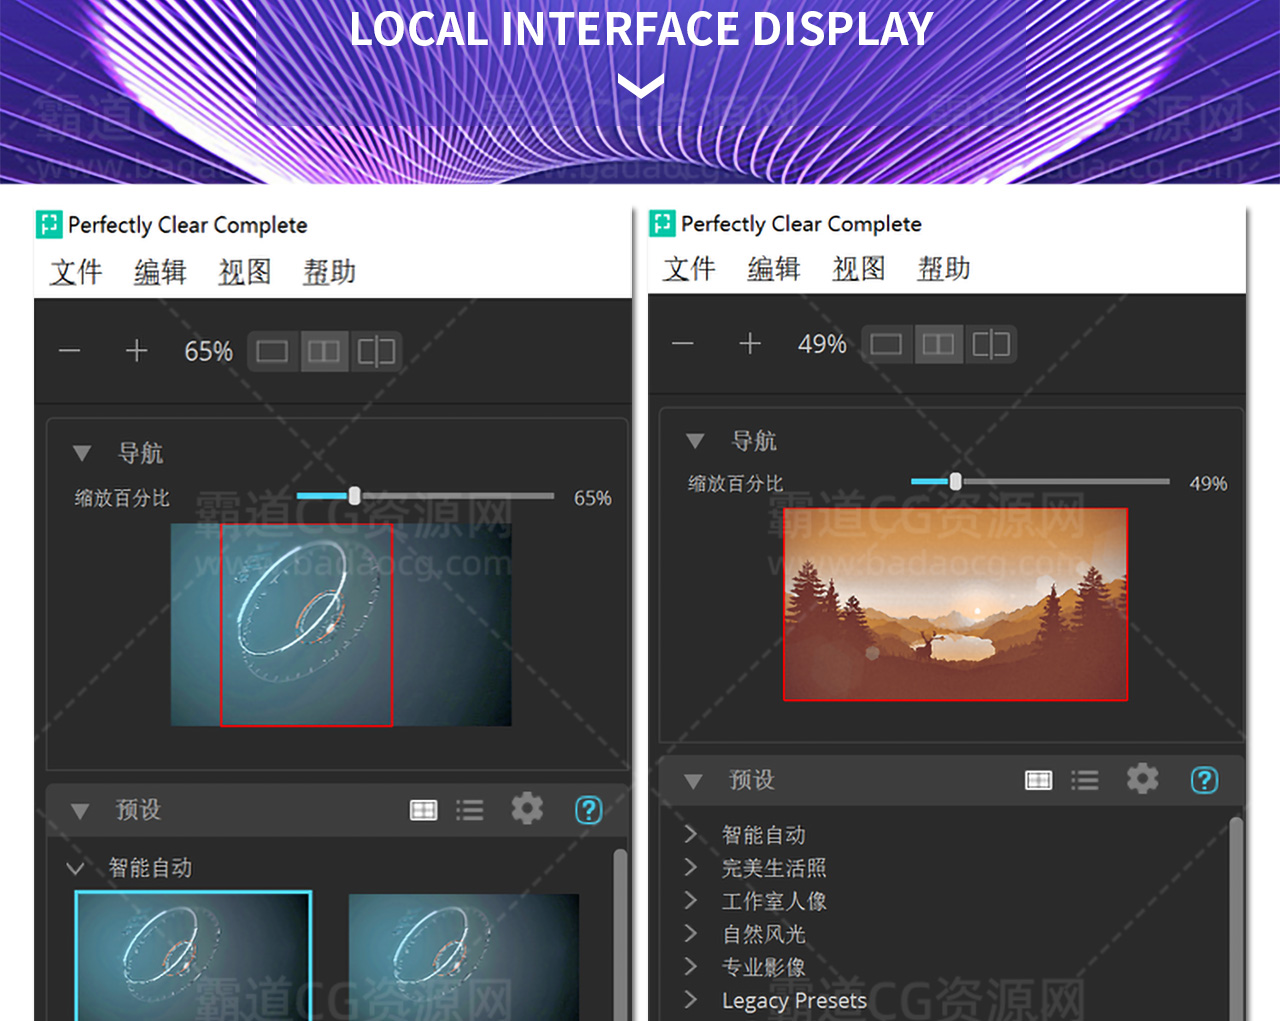Image resolution: width=1280 pixels, height=1021 pixels.
Task: Toggle side-by-side view in 49% window
Action: 938,344
